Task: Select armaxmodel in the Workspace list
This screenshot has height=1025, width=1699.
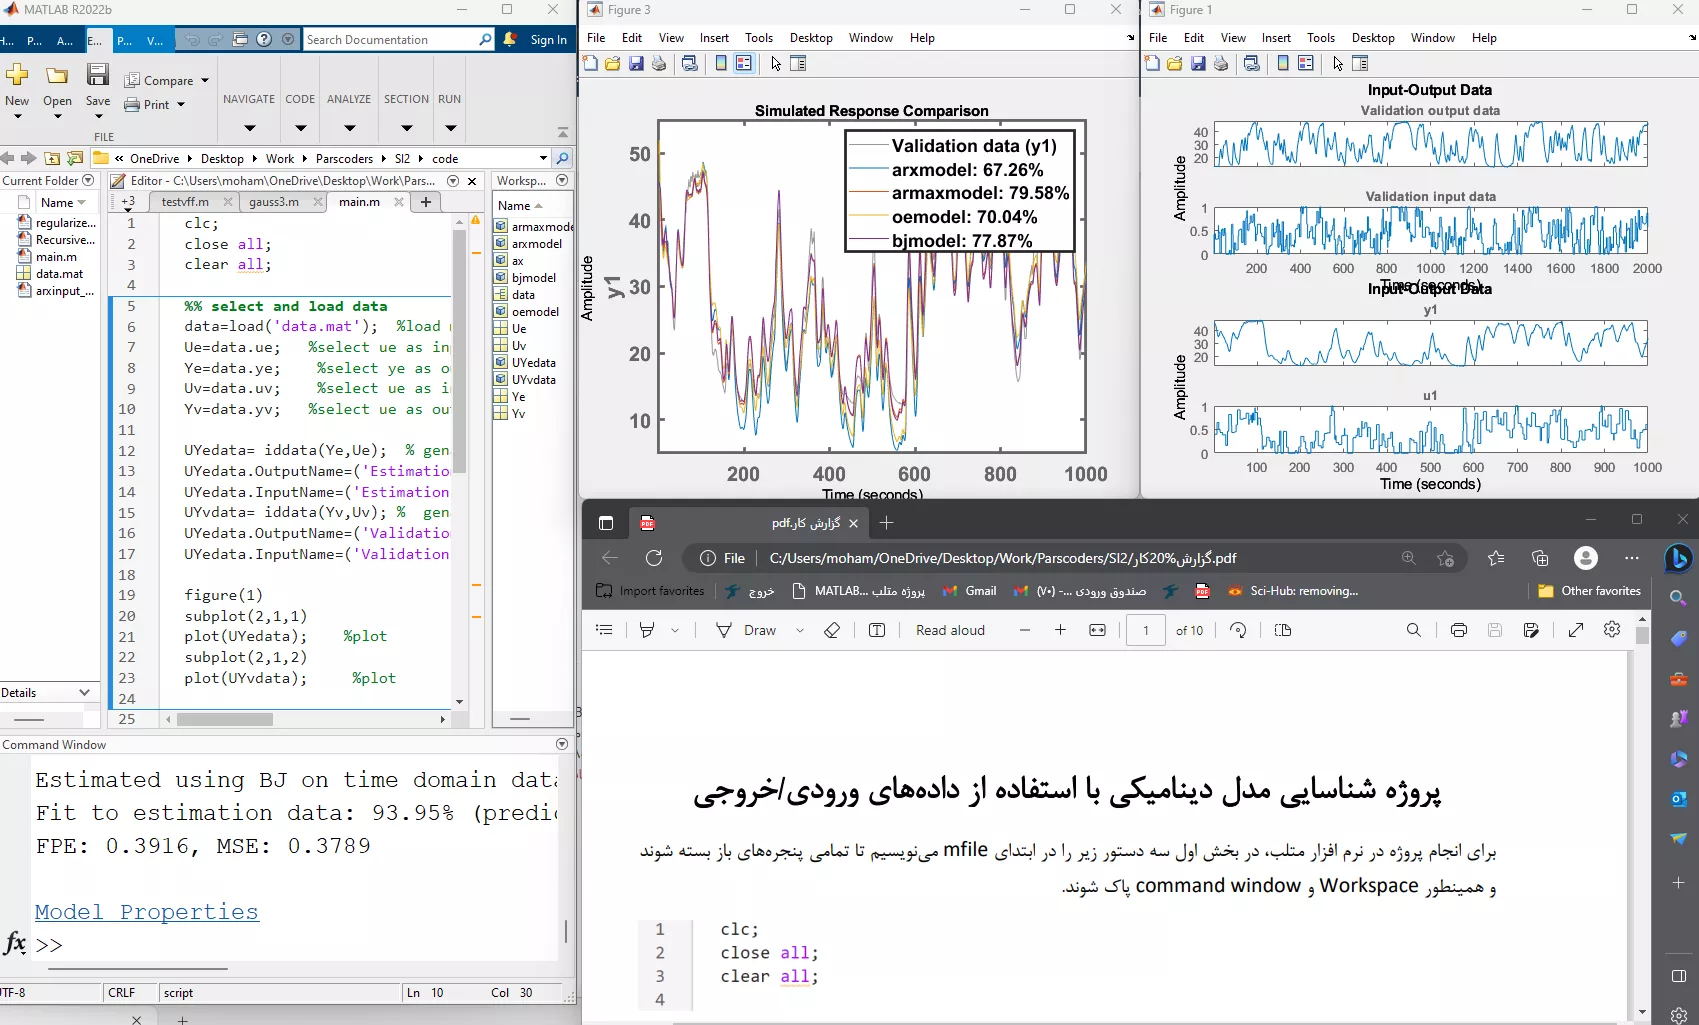Action: point(534,227)
